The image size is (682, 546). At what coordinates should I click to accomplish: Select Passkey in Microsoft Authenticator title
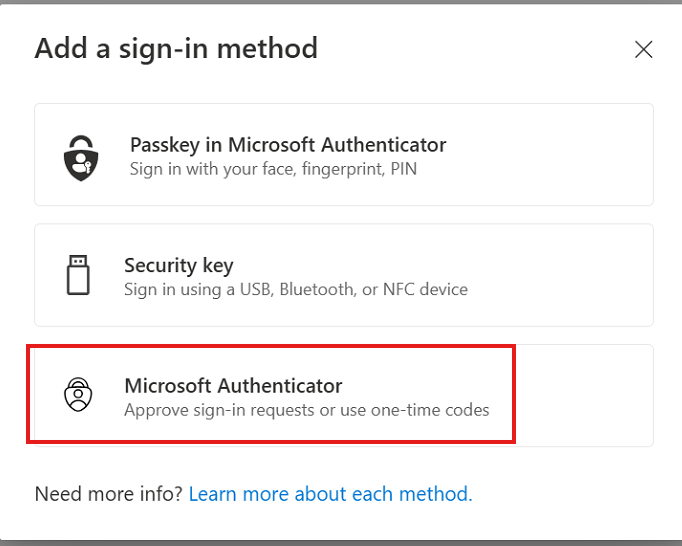288,145
